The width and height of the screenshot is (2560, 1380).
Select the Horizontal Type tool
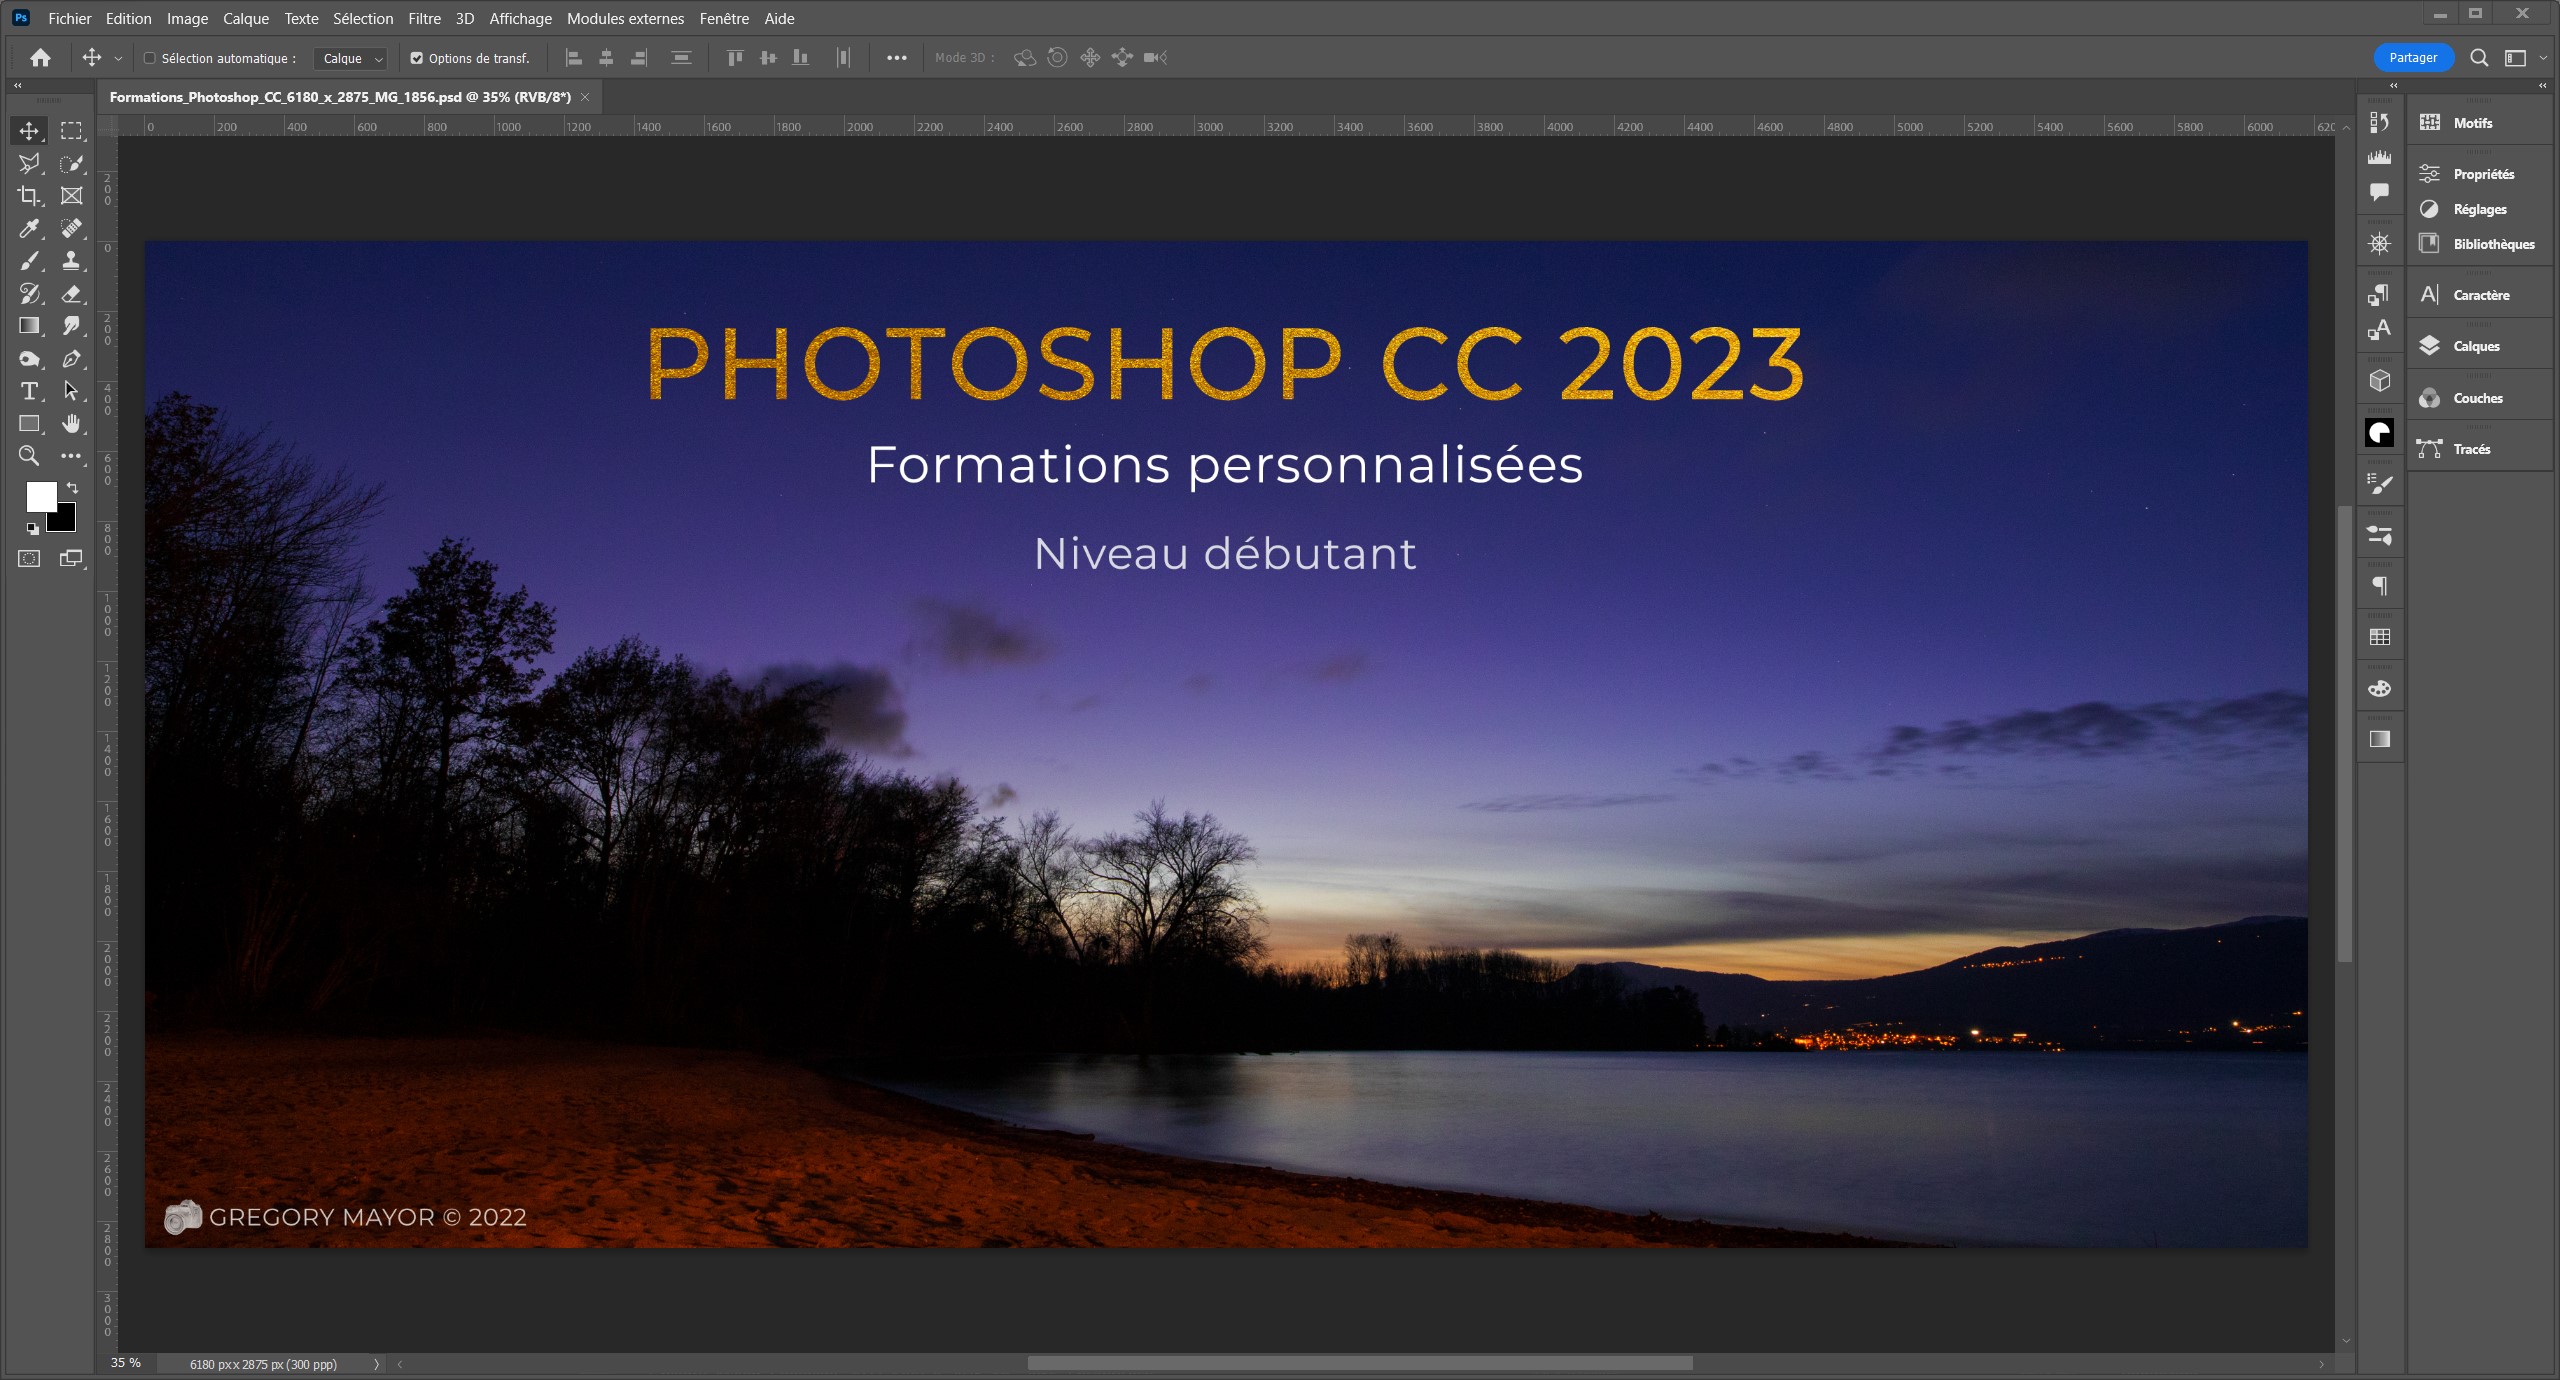[29, 391]
